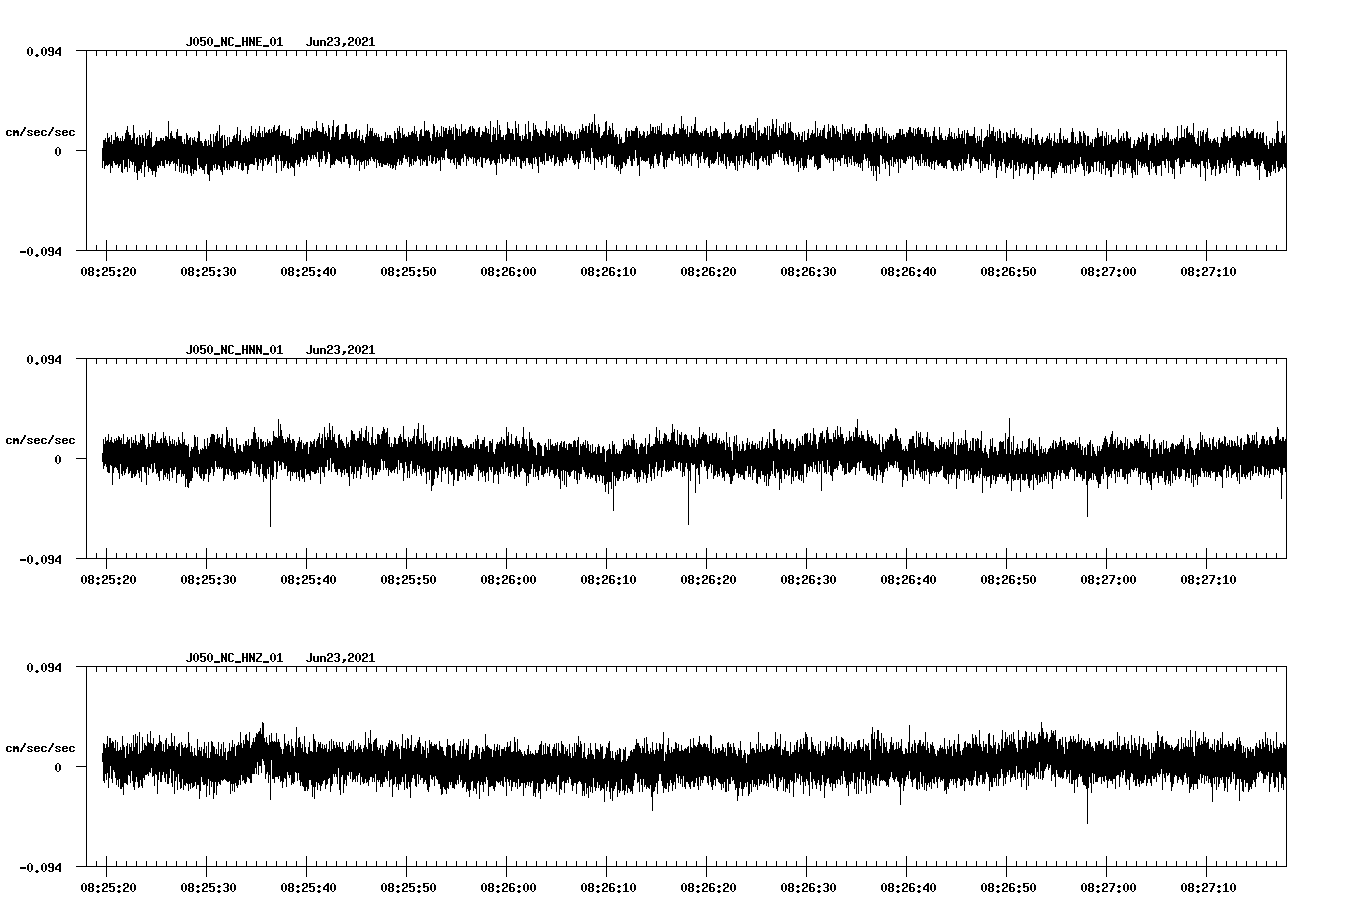Pick the 08:26:00 time label on HNN plot
This screenshot has height=924, width=1358.
coord(508,580)
